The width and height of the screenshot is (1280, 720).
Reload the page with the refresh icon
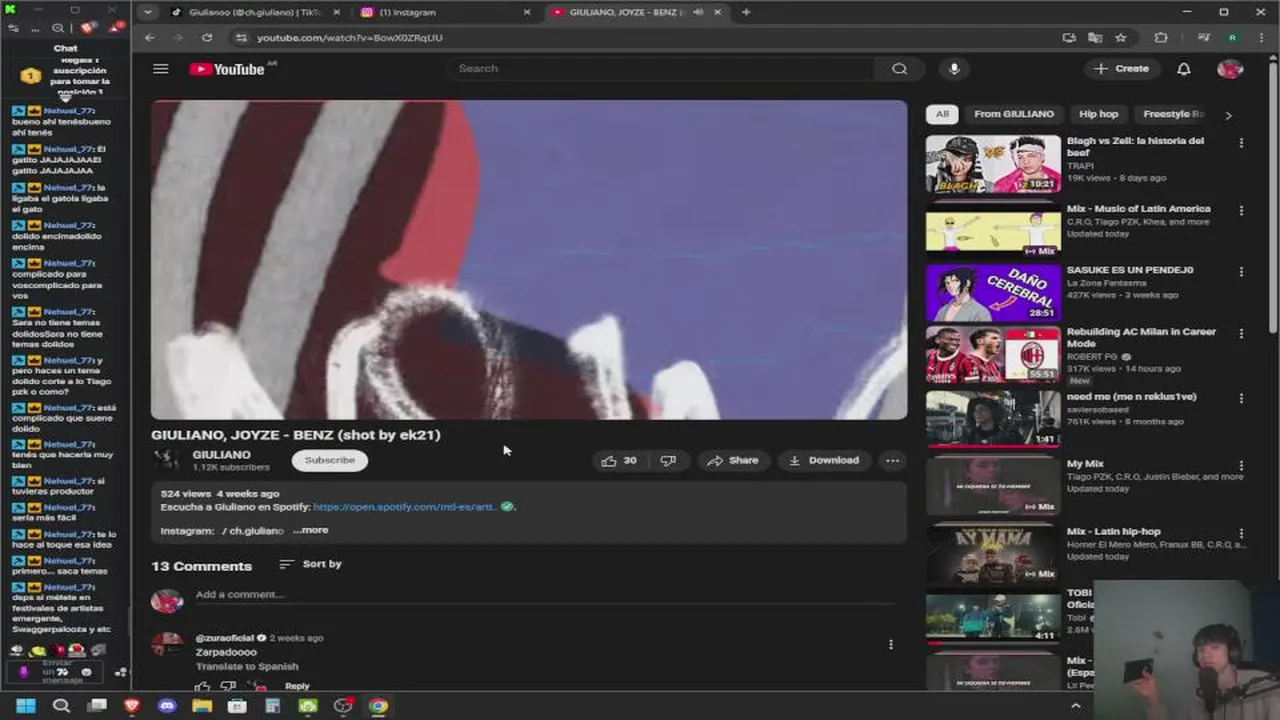tap(207, 38)
